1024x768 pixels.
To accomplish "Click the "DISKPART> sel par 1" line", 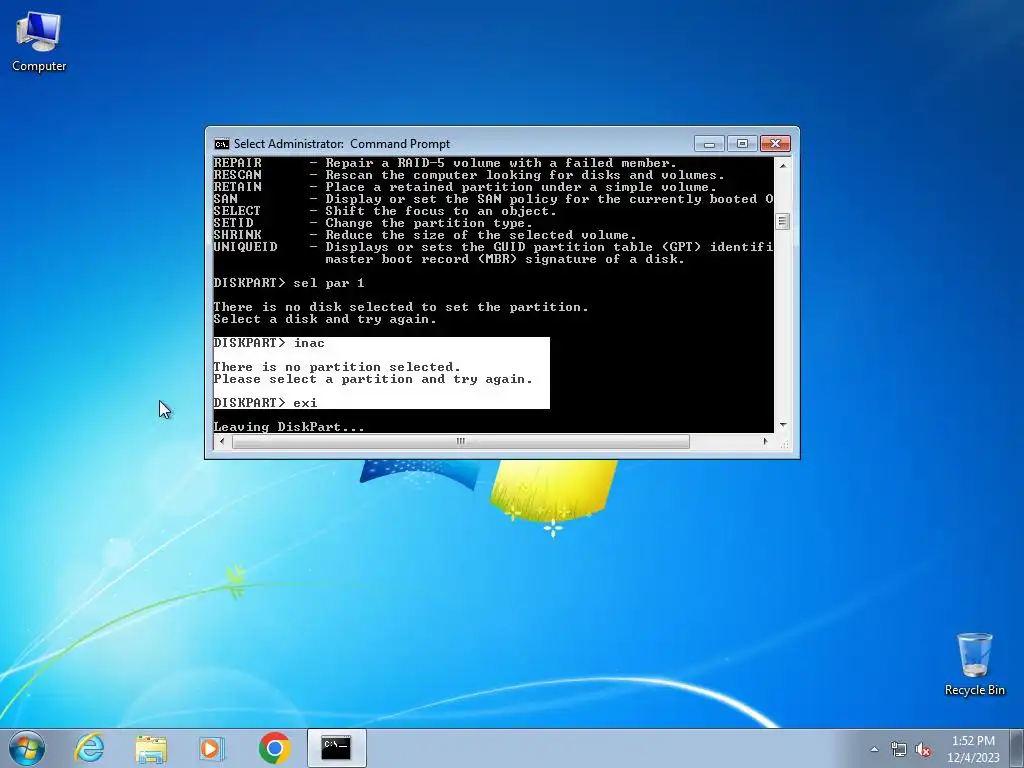I will point(289,283).
